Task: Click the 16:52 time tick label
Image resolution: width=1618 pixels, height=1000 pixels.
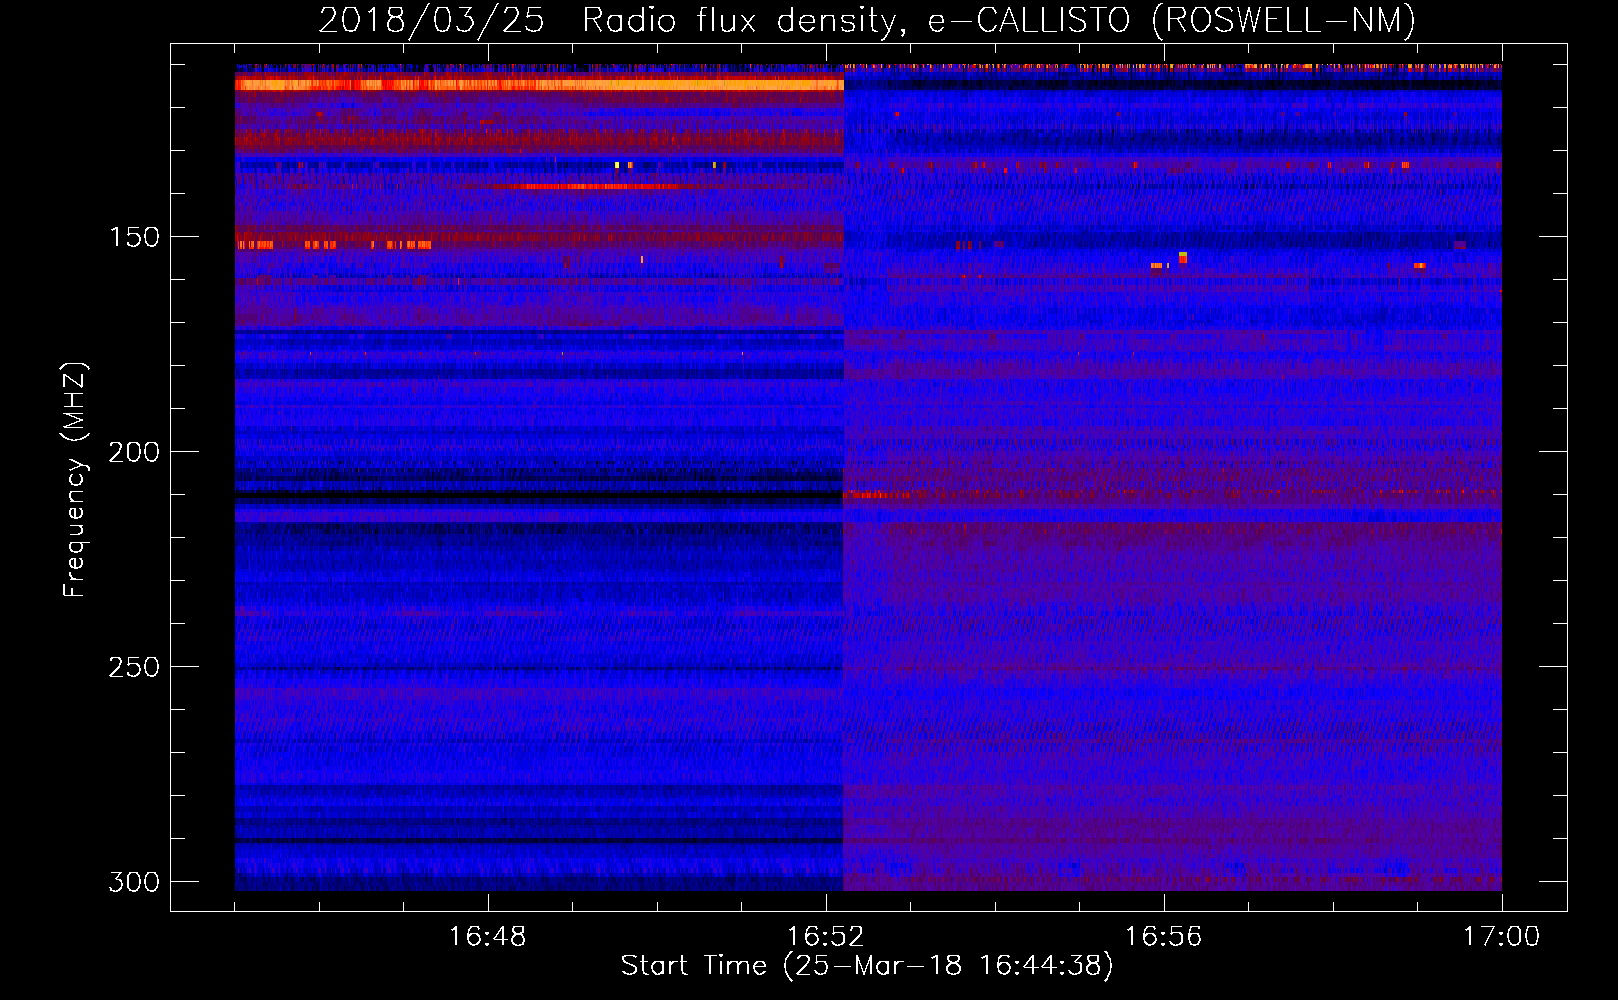Action: coord(825,937)
